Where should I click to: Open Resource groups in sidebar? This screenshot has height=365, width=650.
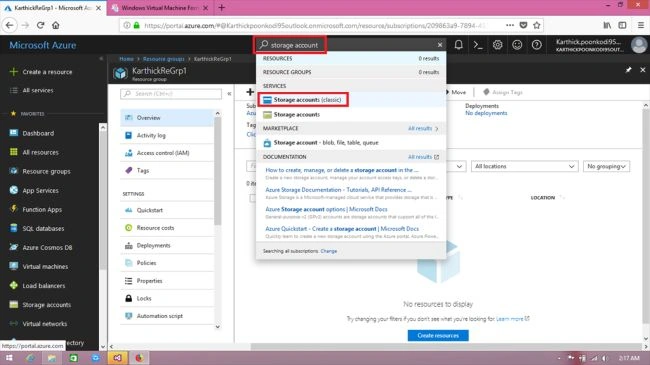[46, 171]
